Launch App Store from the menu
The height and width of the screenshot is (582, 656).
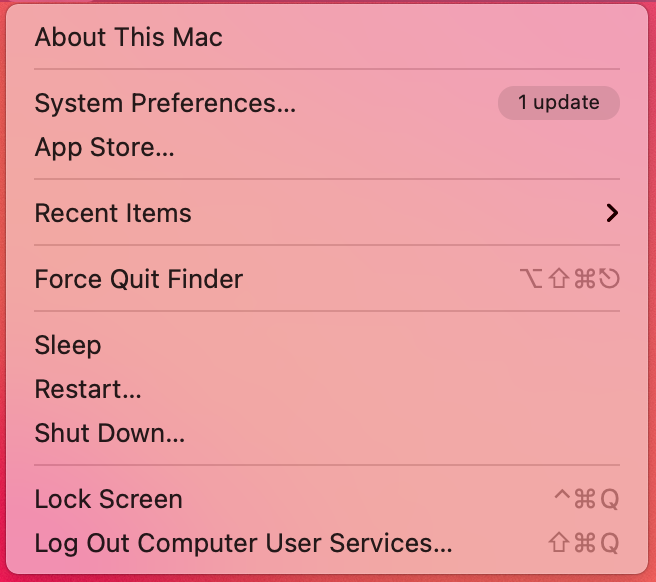104,148
